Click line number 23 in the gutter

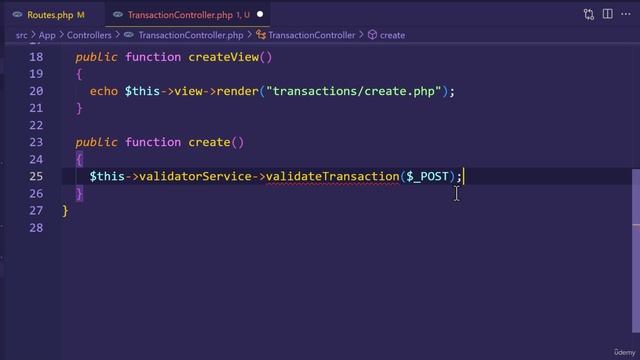[36, 142]
